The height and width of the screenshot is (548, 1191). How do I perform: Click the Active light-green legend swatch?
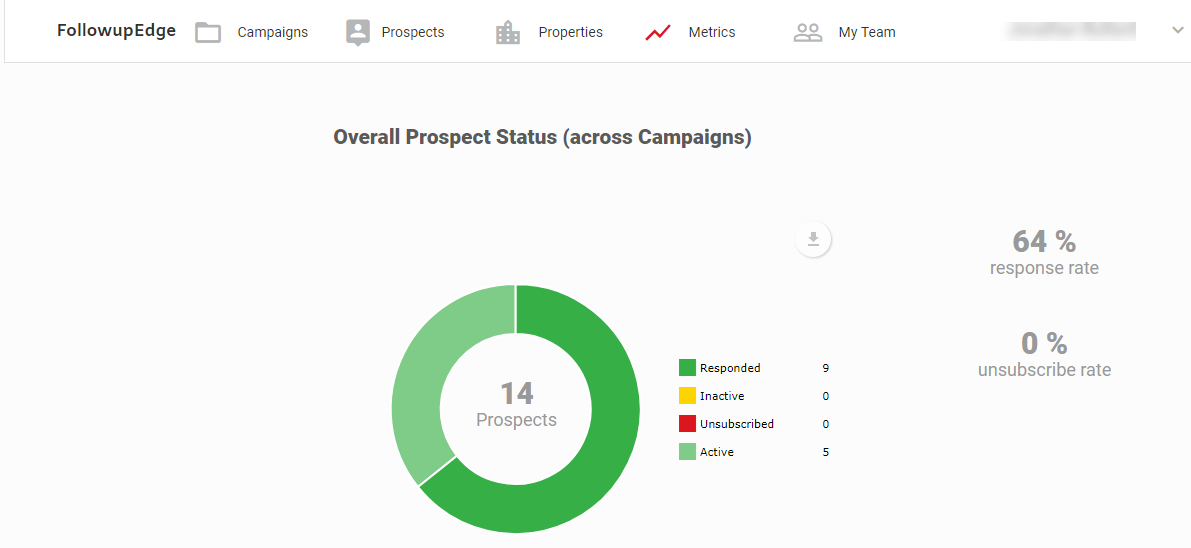[687, 452]
